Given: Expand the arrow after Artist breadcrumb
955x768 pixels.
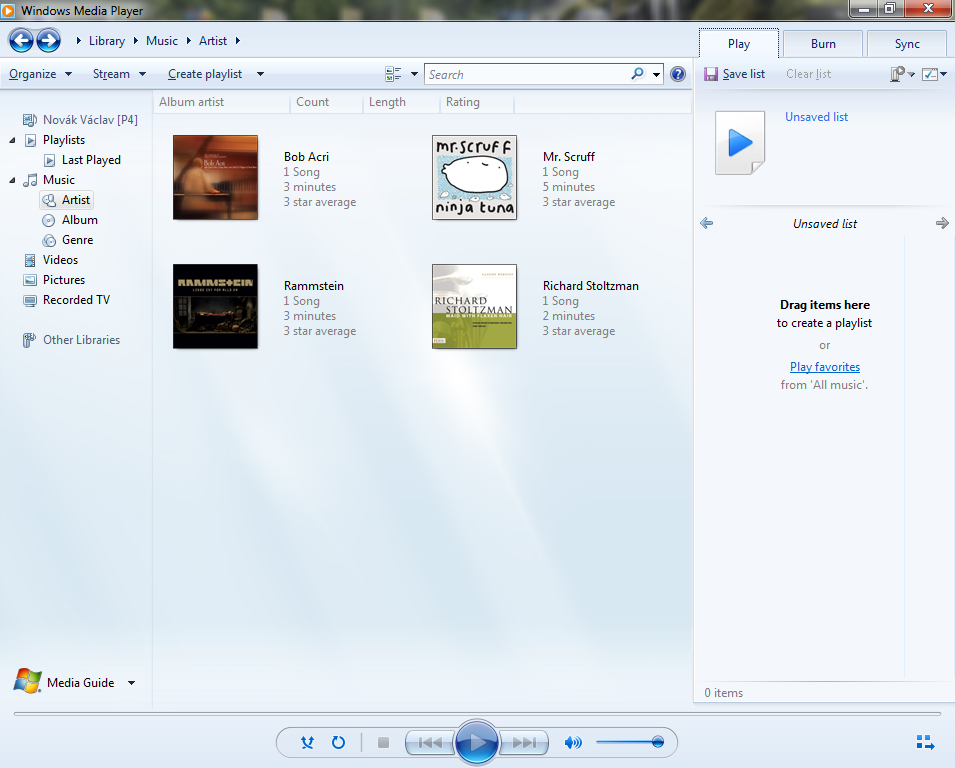Looking at the screenshot, I should tap(238, 41).
